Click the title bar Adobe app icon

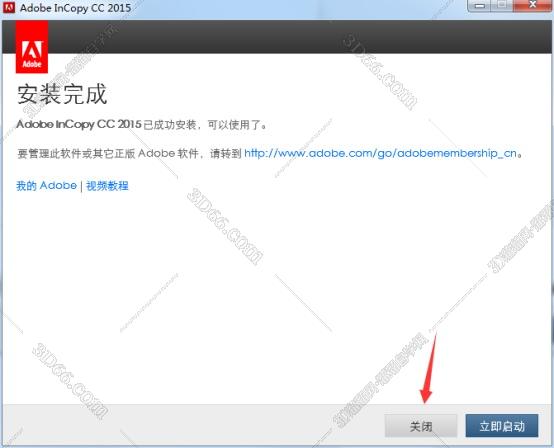8,7
